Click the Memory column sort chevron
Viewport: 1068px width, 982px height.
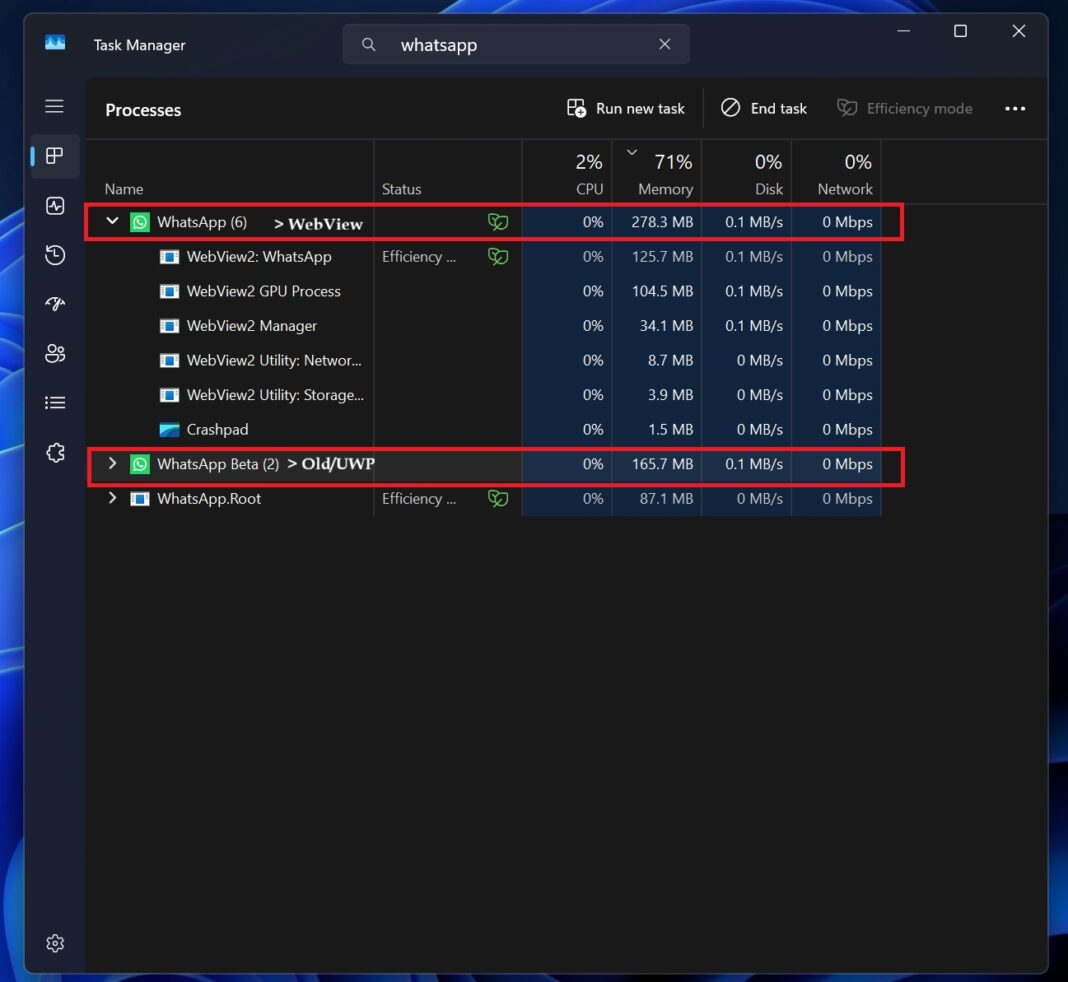pyautogui.click(x=632, y=152)
